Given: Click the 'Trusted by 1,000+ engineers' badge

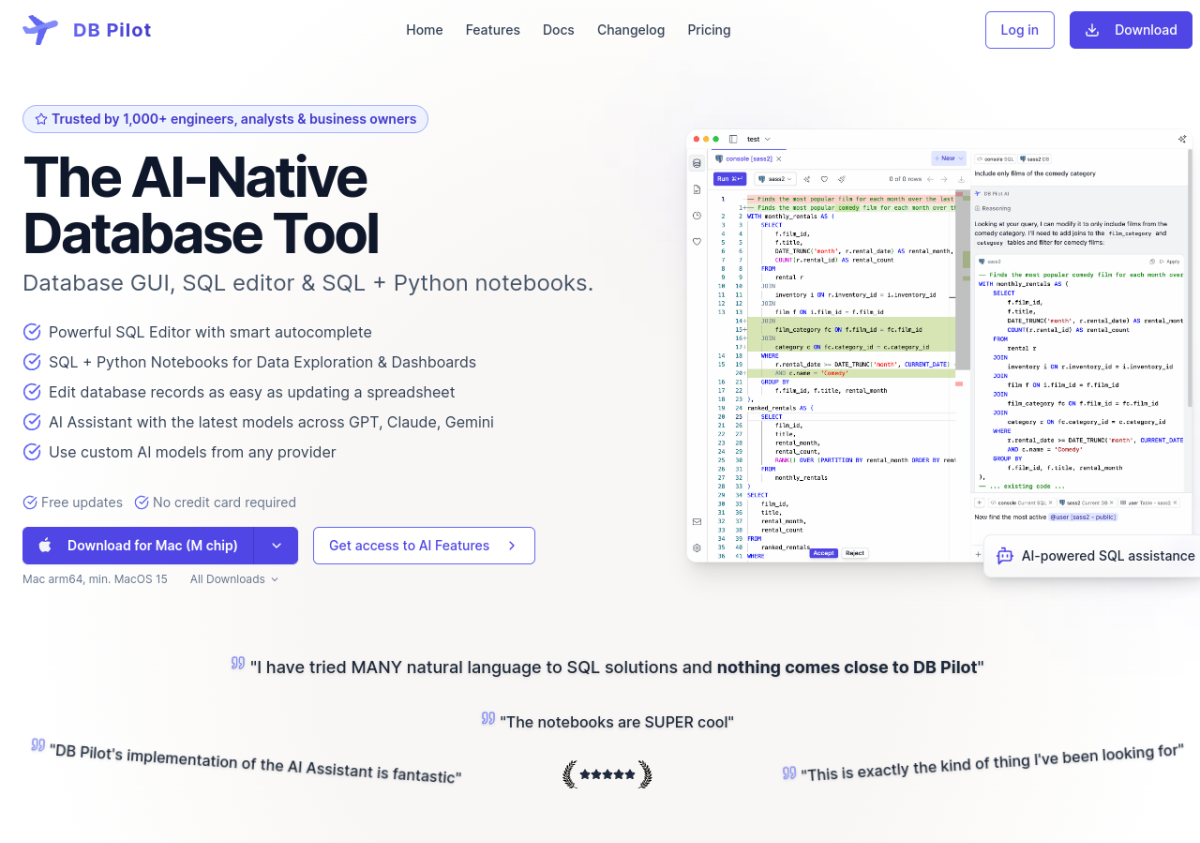Looking at the screenshot, I should (x=226, y=119).
